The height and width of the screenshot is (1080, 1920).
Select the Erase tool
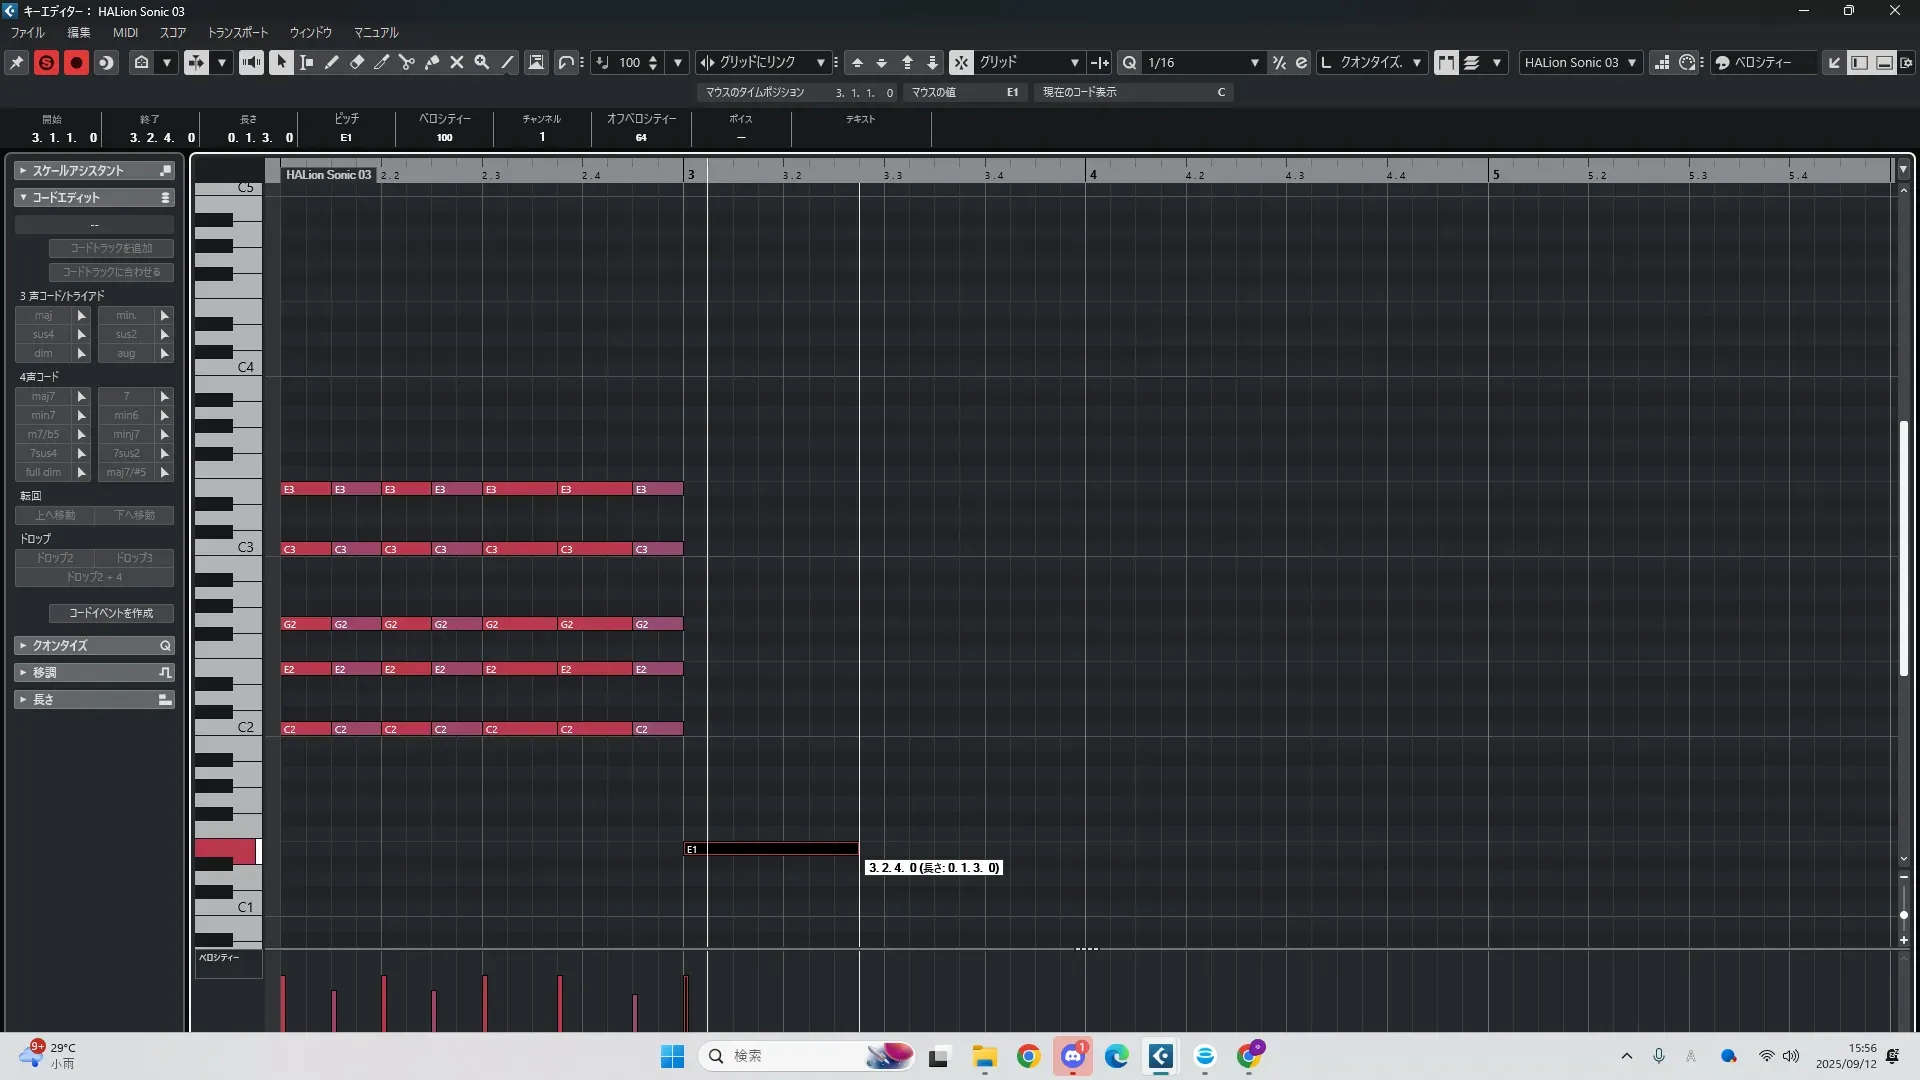357,62
